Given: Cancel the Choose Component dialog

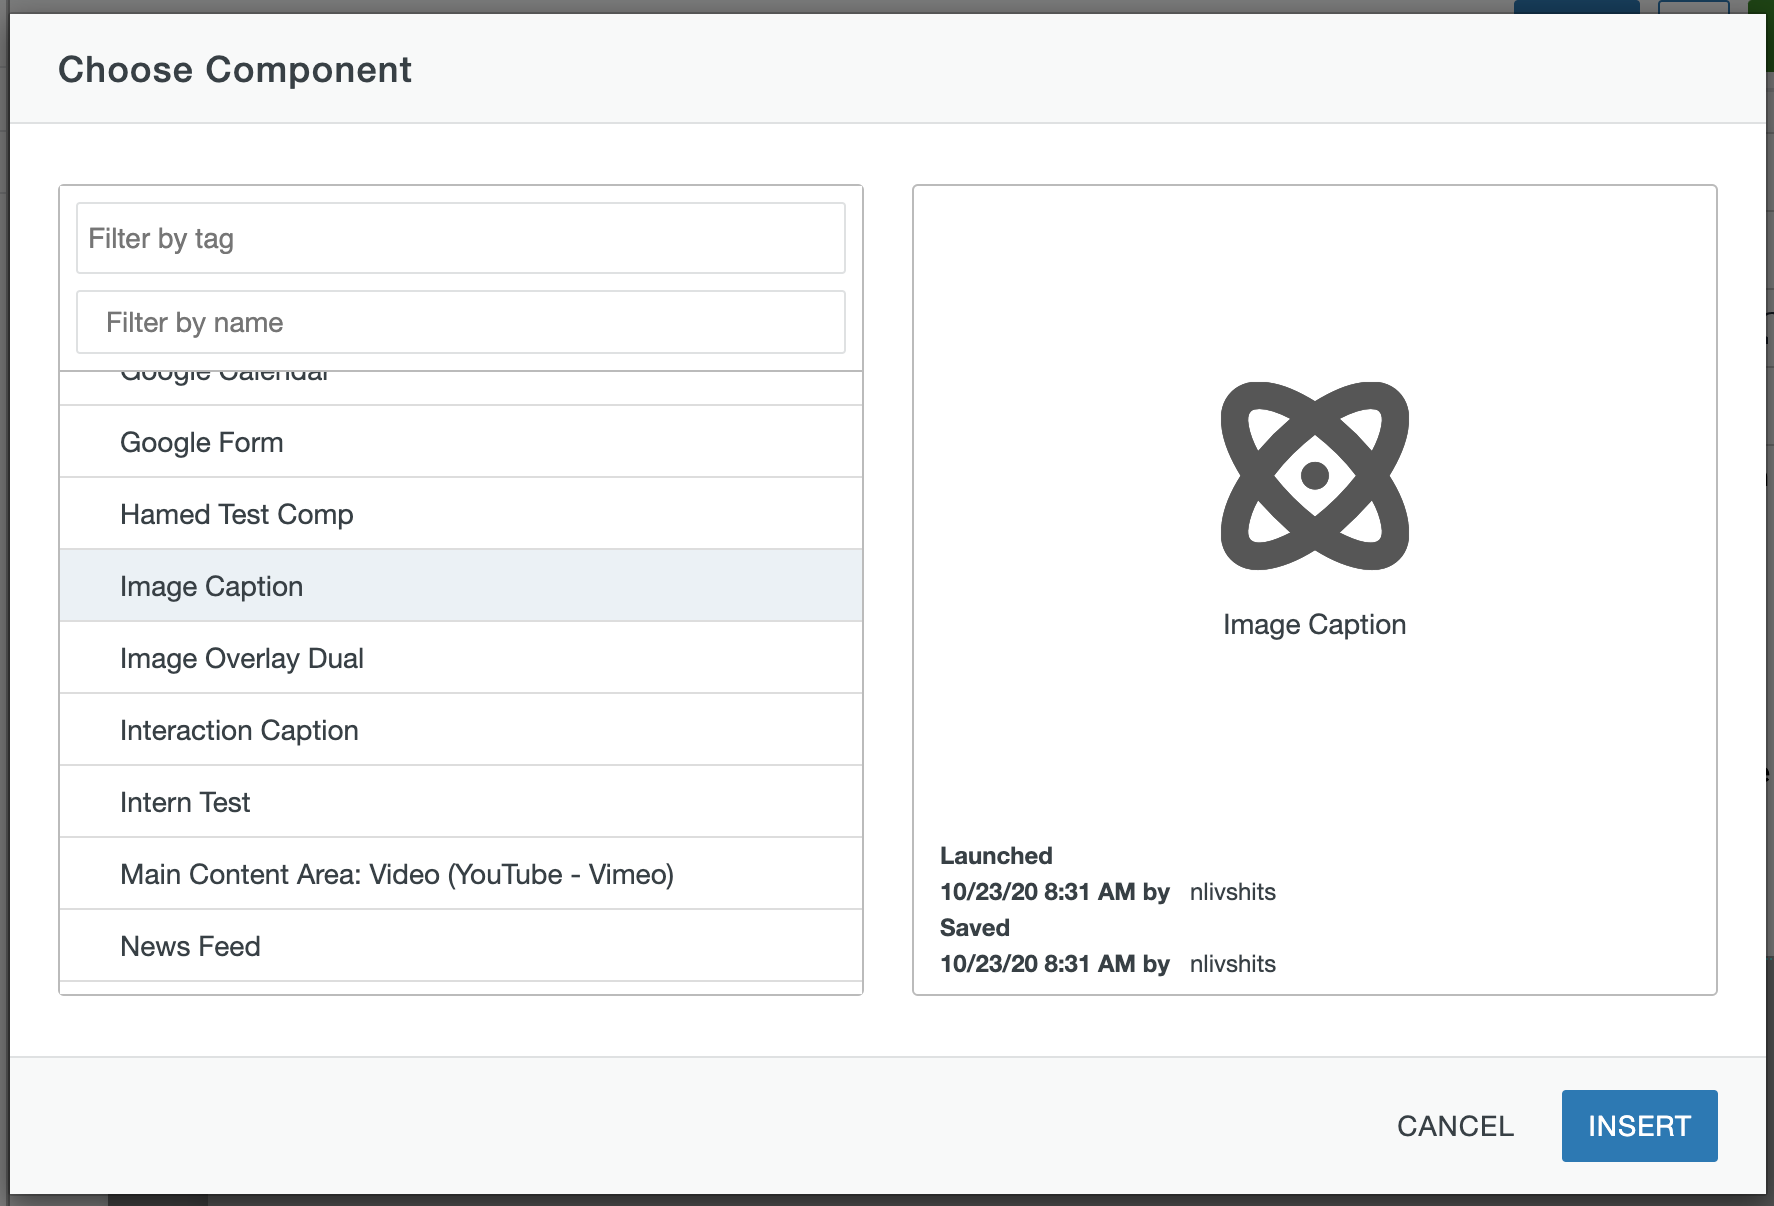Looking at the screenshot, I should point(1455,1126).
